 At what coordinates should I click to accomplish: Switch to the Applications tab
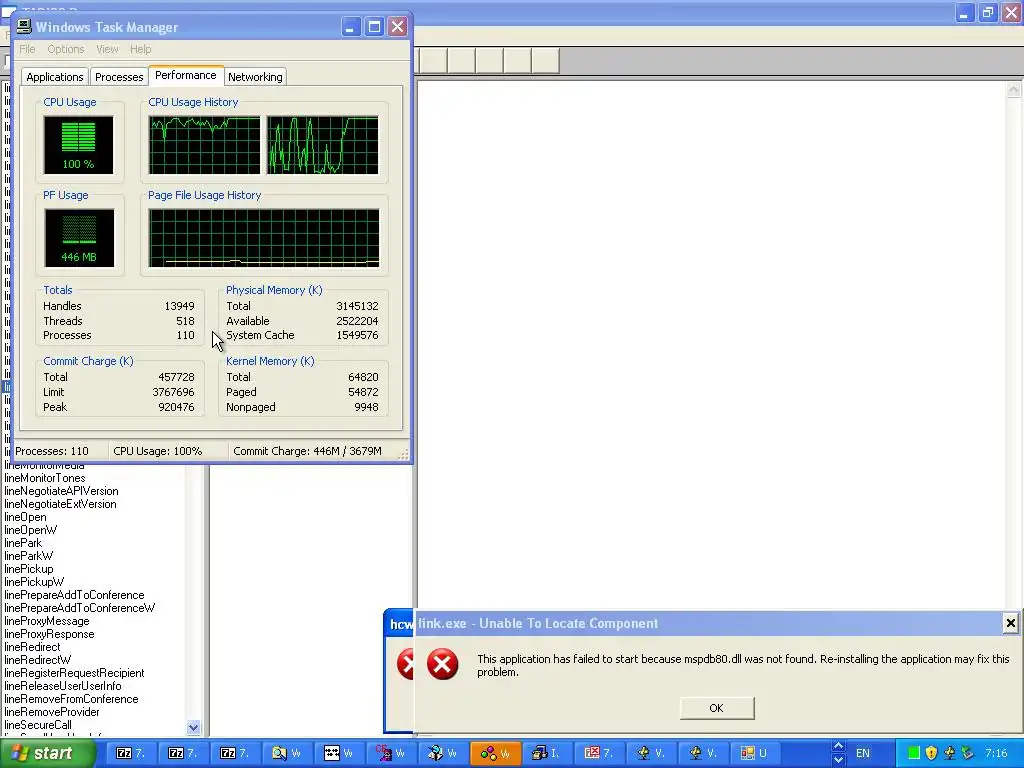point(55,77)
